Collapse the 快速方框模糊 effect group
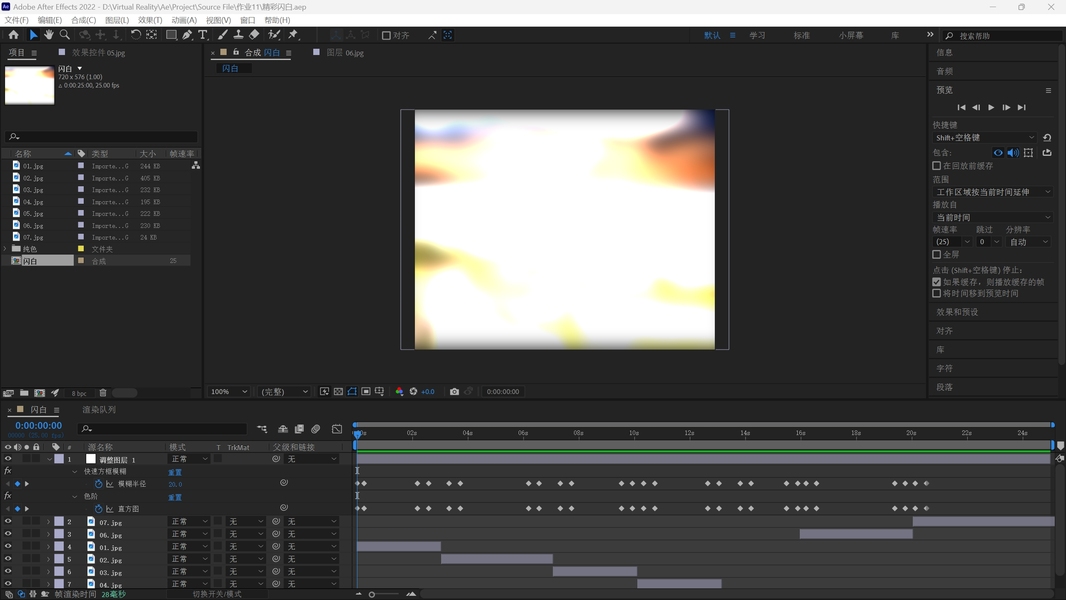1066x600 pixels. click(75, 472)
